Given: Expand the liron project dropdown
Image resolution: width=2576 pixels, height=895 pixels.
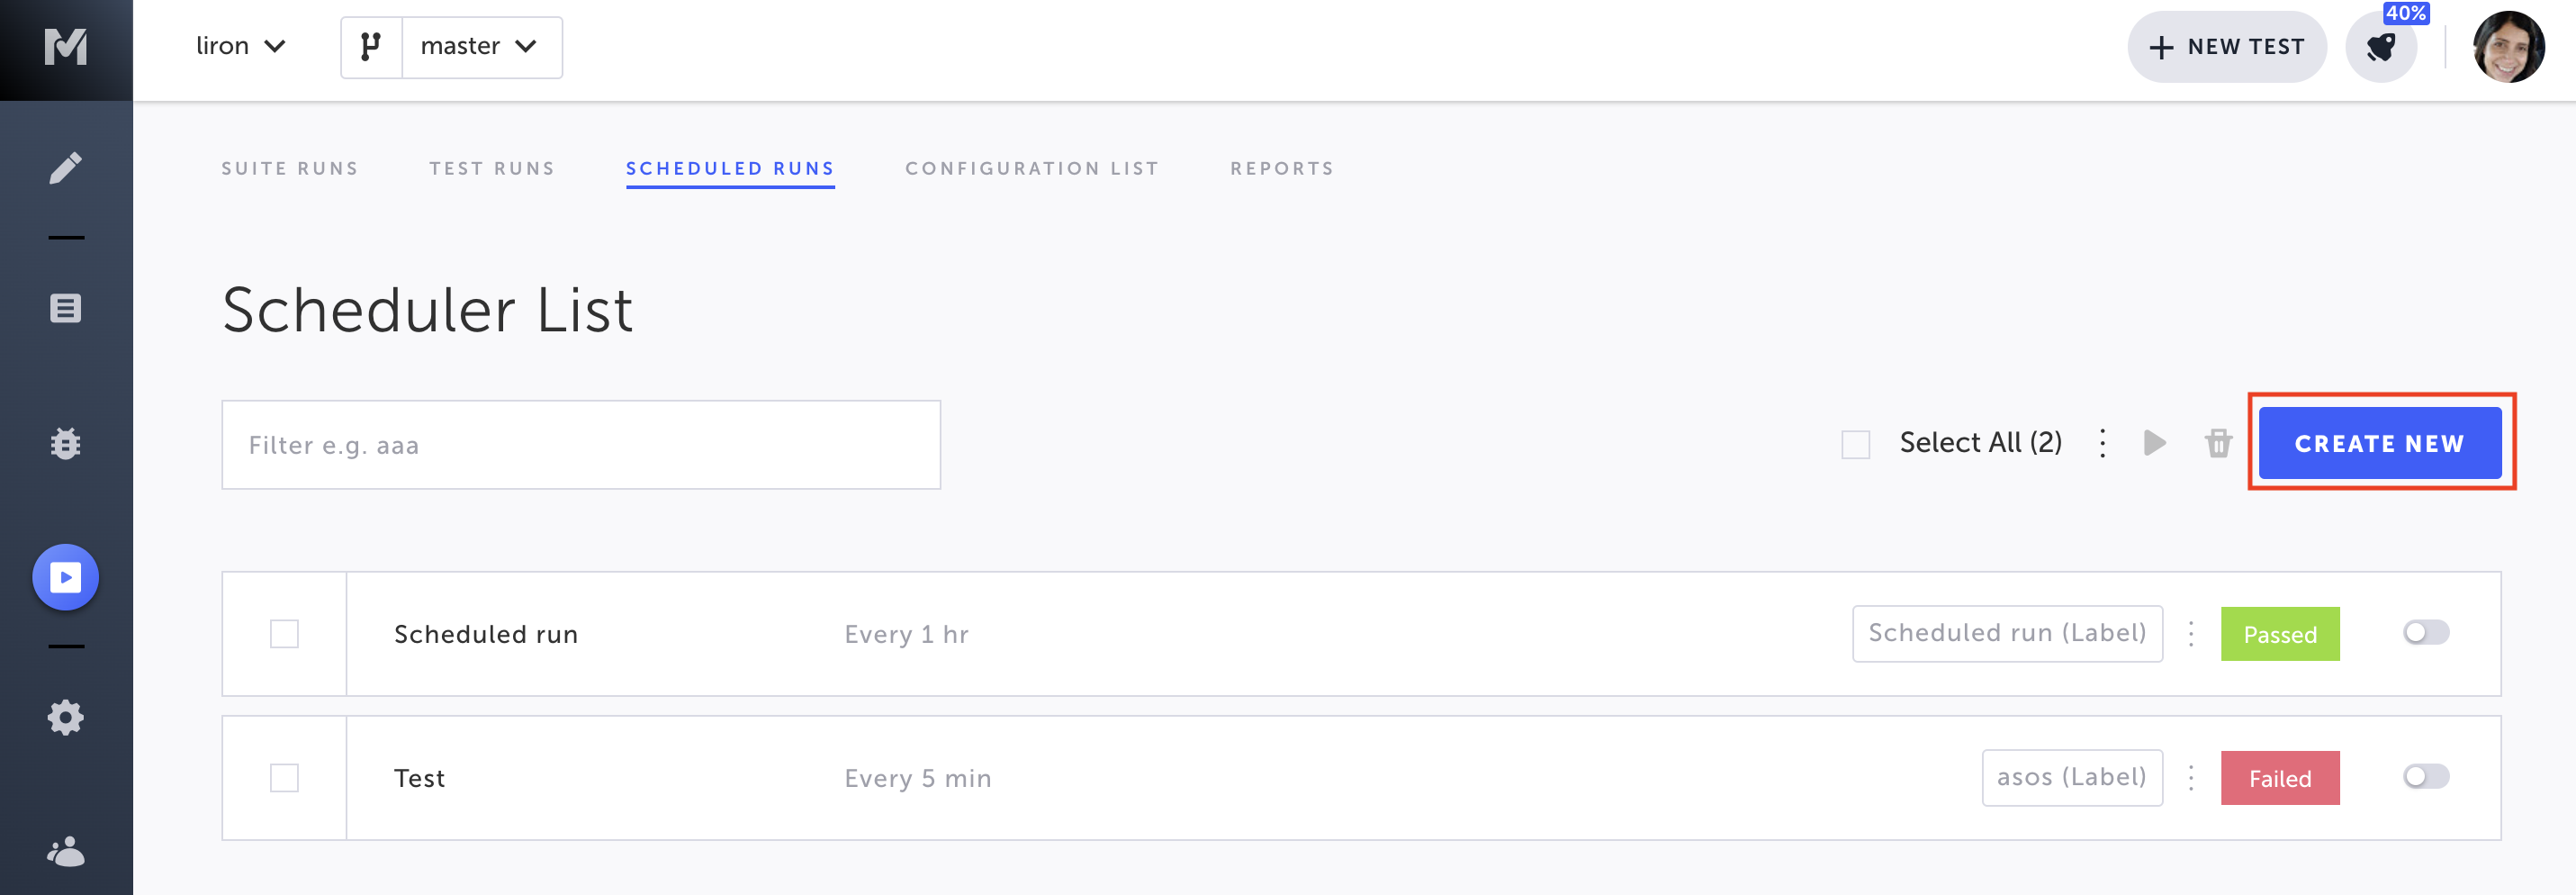Looking at the screenshot, I should (x=241, y=46).
